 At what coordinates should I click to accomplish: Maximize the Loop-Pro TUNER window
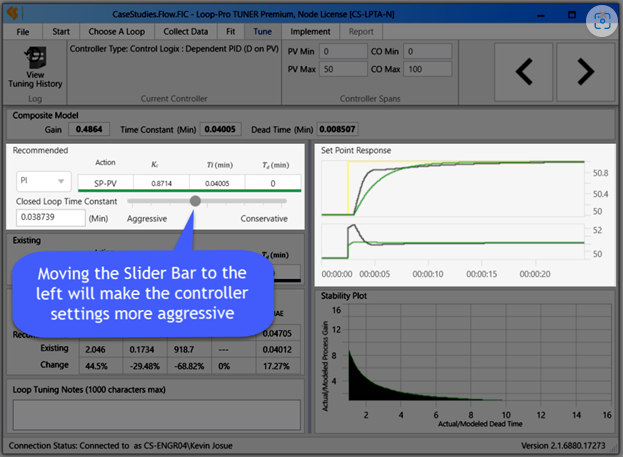pyautogui.click(x=572, y=15)
